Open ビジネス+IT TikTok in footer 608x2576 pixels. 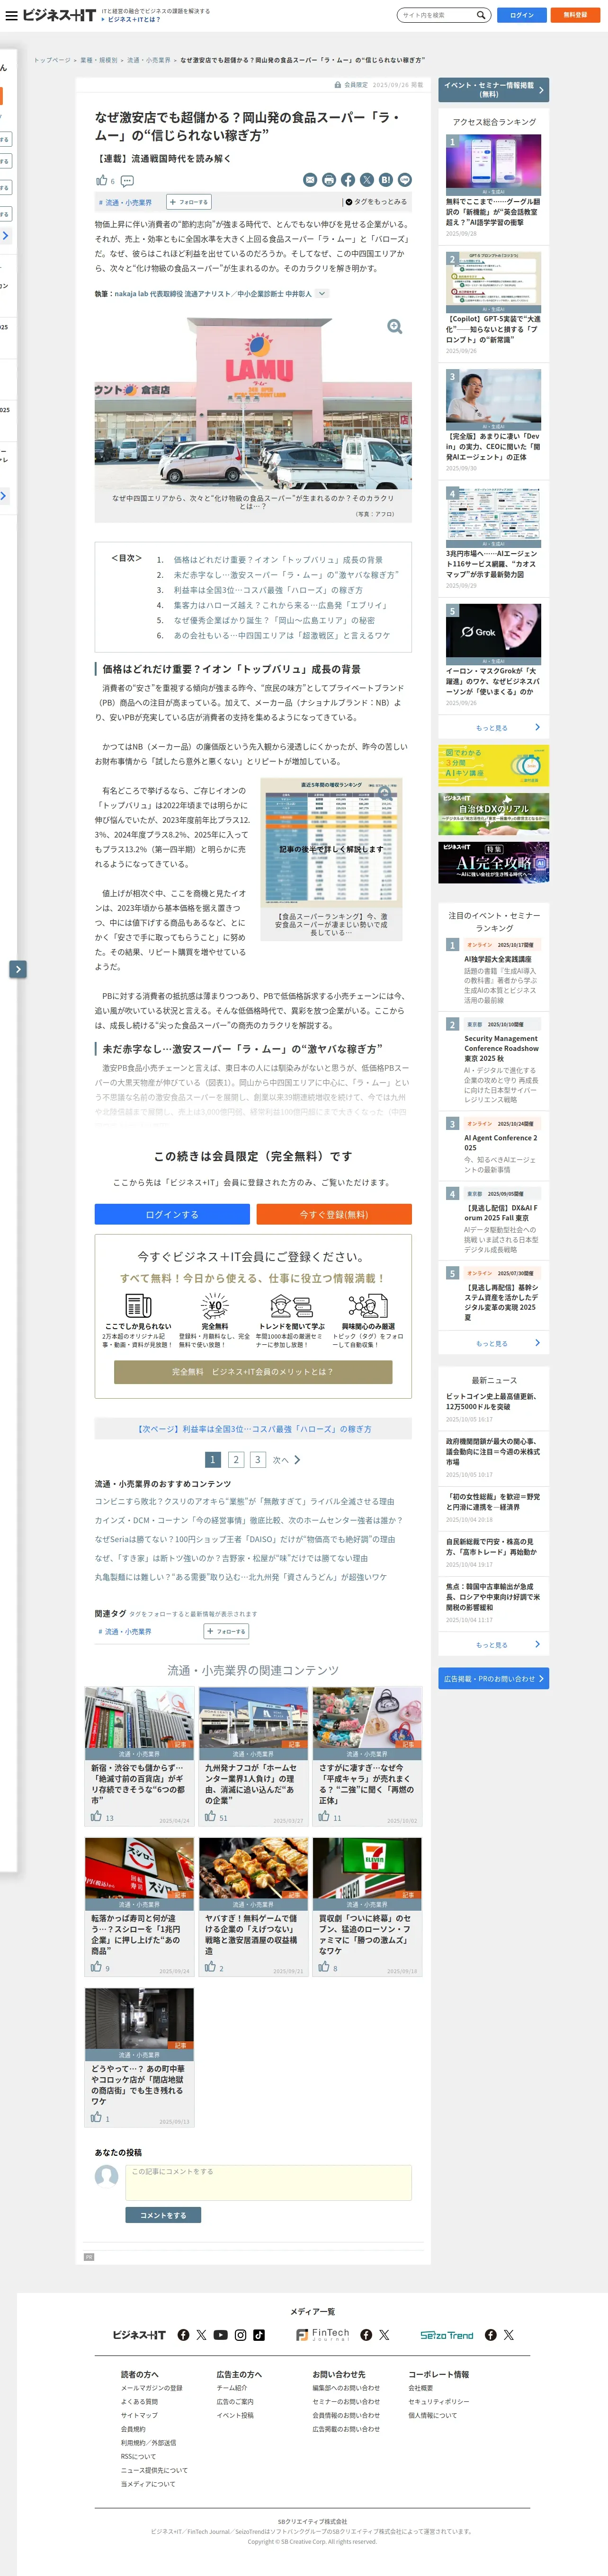(x=259, y=2334)
